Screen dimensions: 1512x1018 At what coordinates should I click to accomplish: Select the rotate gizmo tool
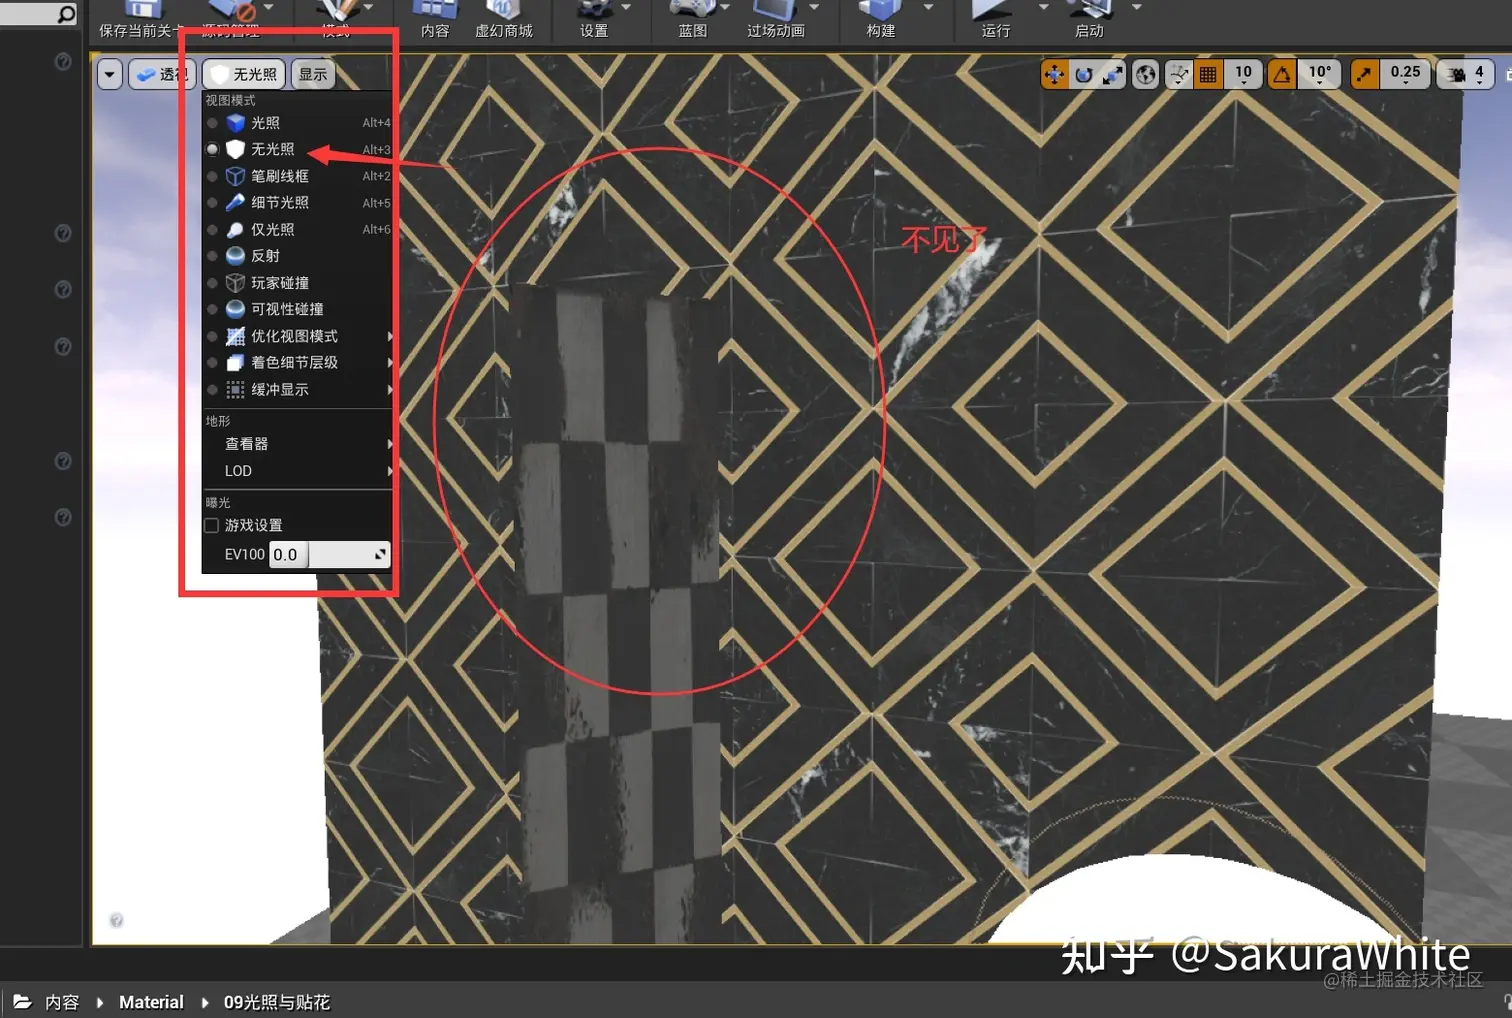(1083, 74)
